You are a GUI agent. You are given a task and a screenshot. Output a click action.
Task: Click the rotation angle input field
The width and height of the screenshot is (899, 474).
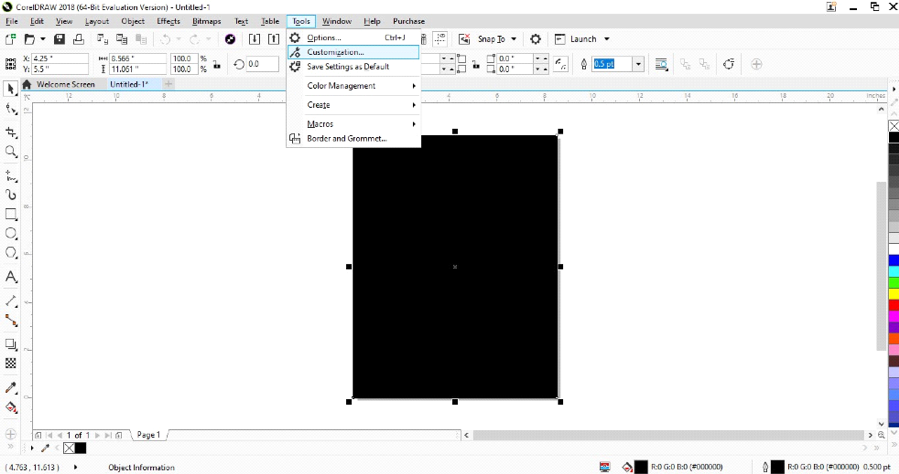click(262, 64)
